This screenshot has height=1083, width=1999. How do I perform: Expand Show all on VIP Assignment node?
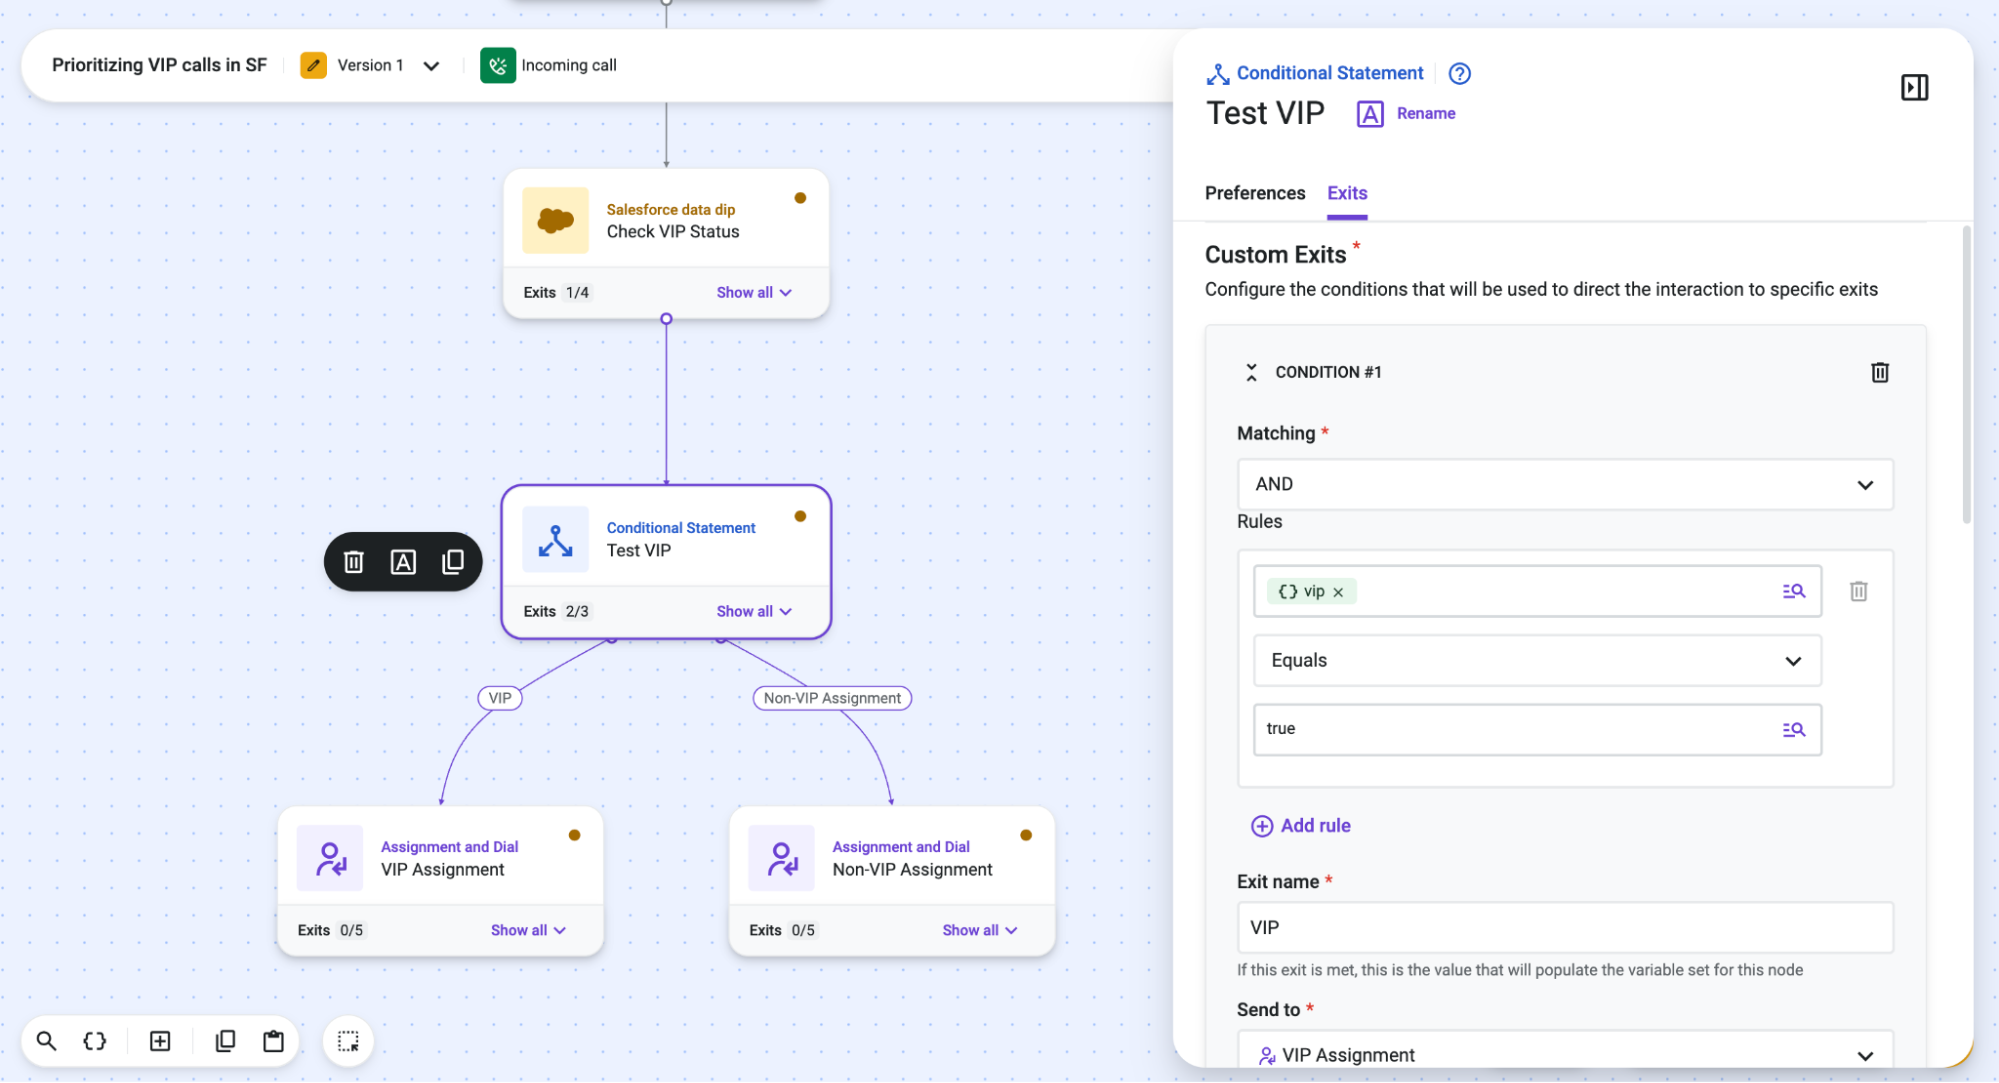click(528, 930)
